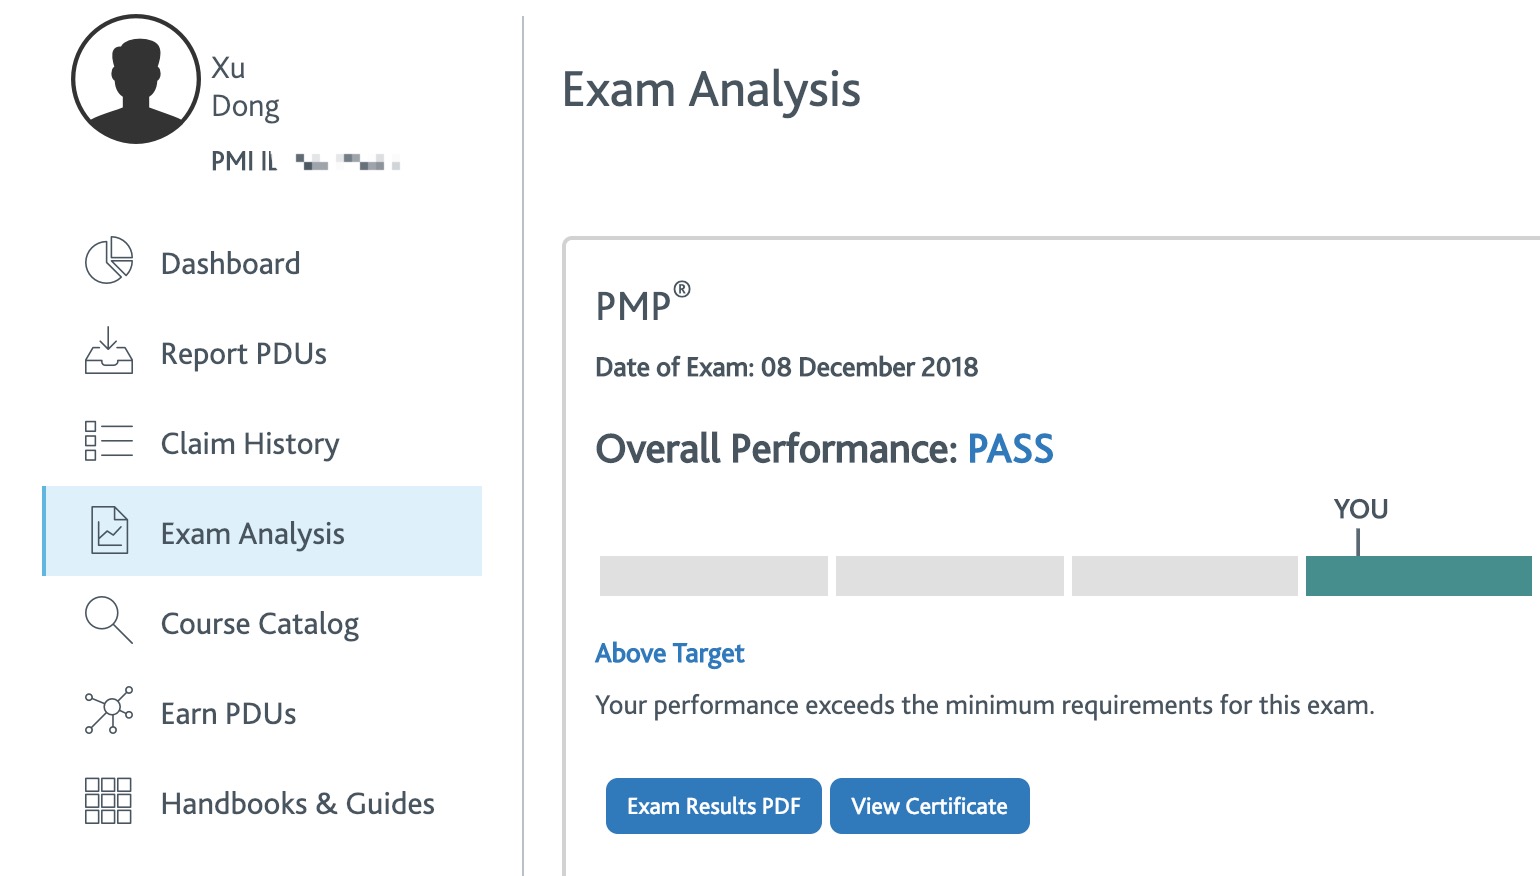Click the Course Catalog magnifier icon
1540x876 pixels.
pyautogui.click(x=109, y=620)
